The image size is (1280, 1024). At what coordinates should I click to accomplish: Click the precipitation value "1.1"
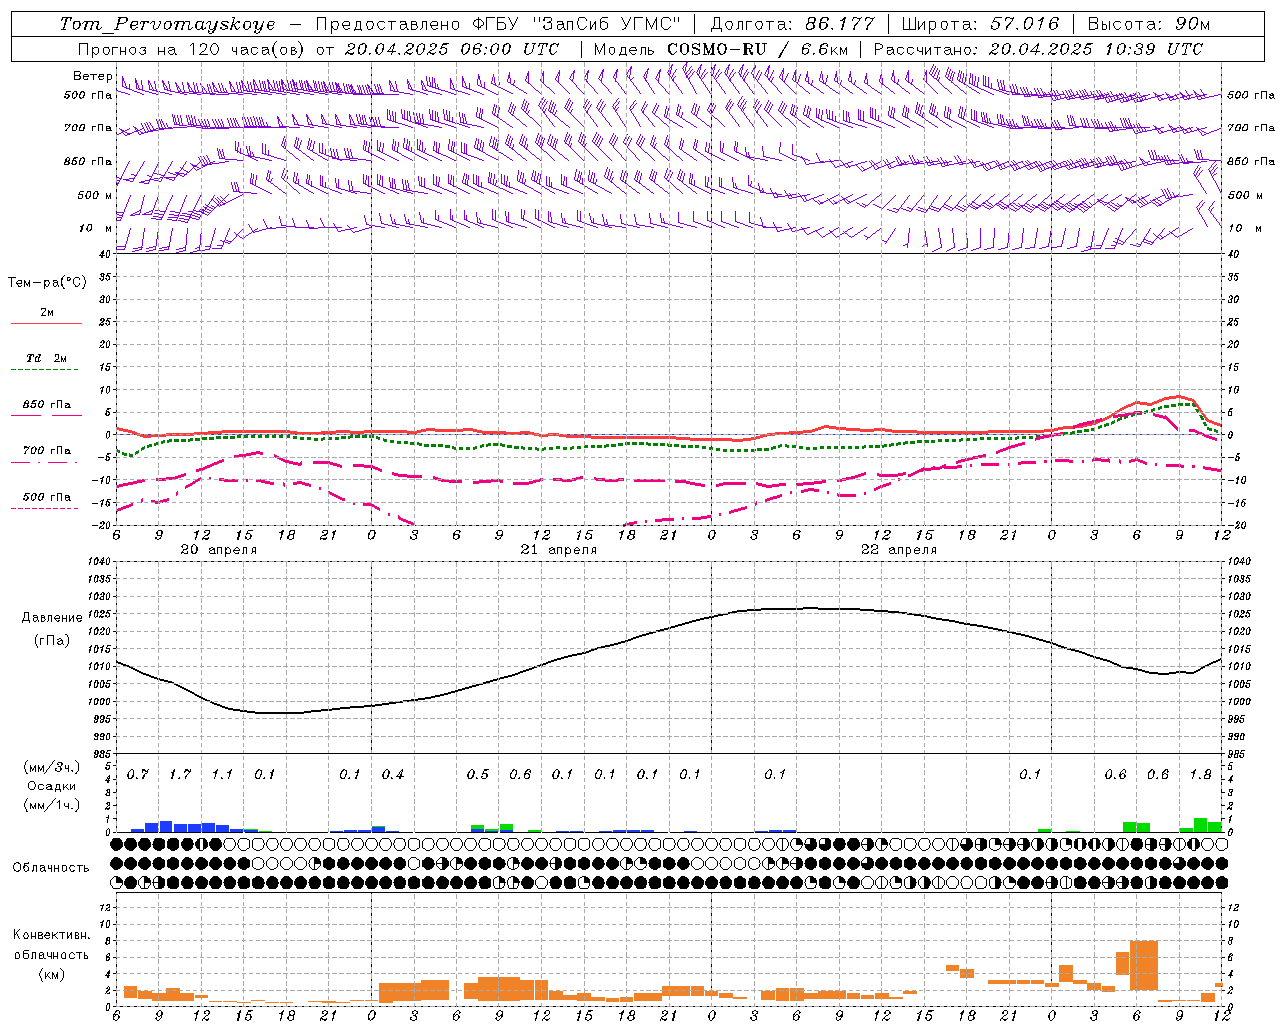click(222, 775)
